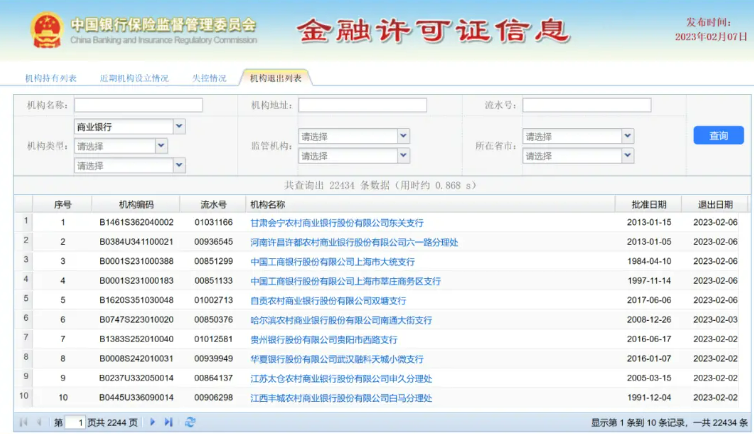Image resolution: width=754 pixels, height=434 pixels.
Task: Focus the 机构名称 input field
Action: pyautogui.click(x=138, y=105)
